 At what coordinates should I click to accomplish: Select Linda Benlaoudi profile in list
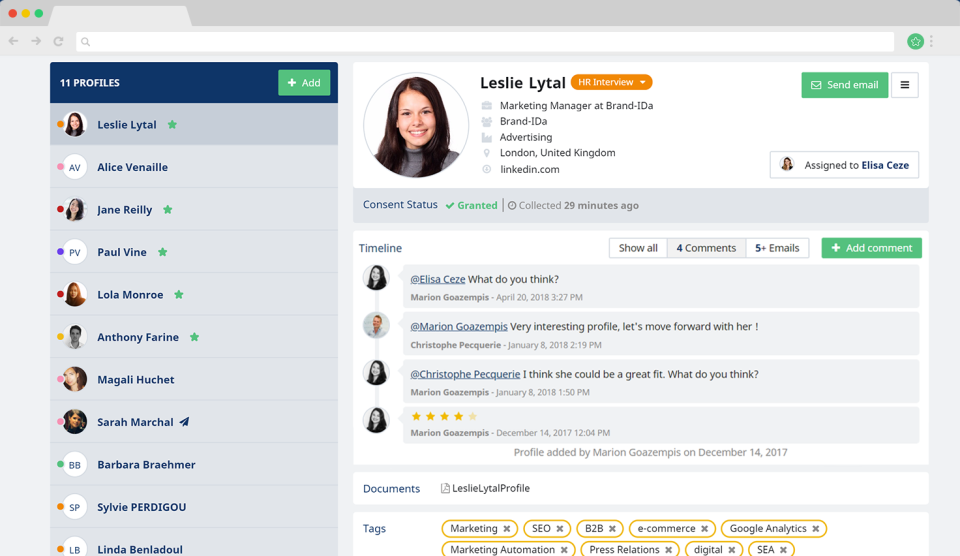(194, 544)
